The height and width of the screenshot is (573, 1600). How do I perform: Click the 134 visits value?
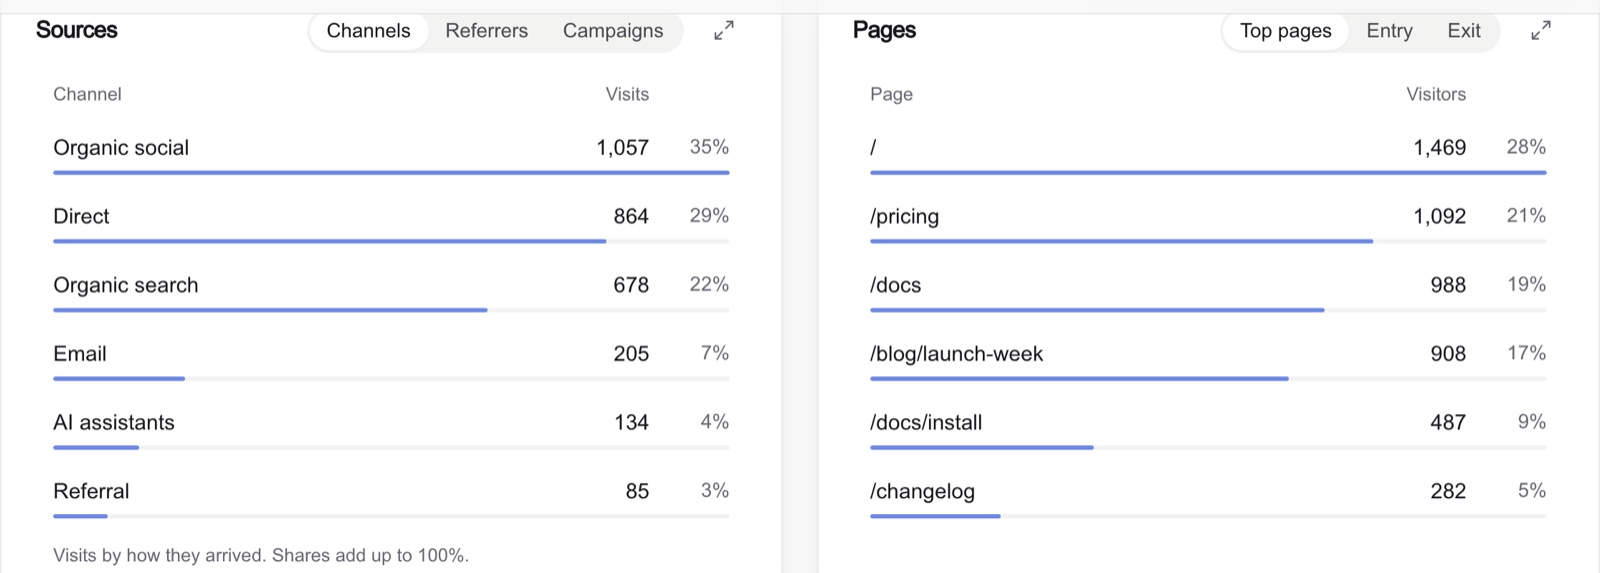click(631, 423)
